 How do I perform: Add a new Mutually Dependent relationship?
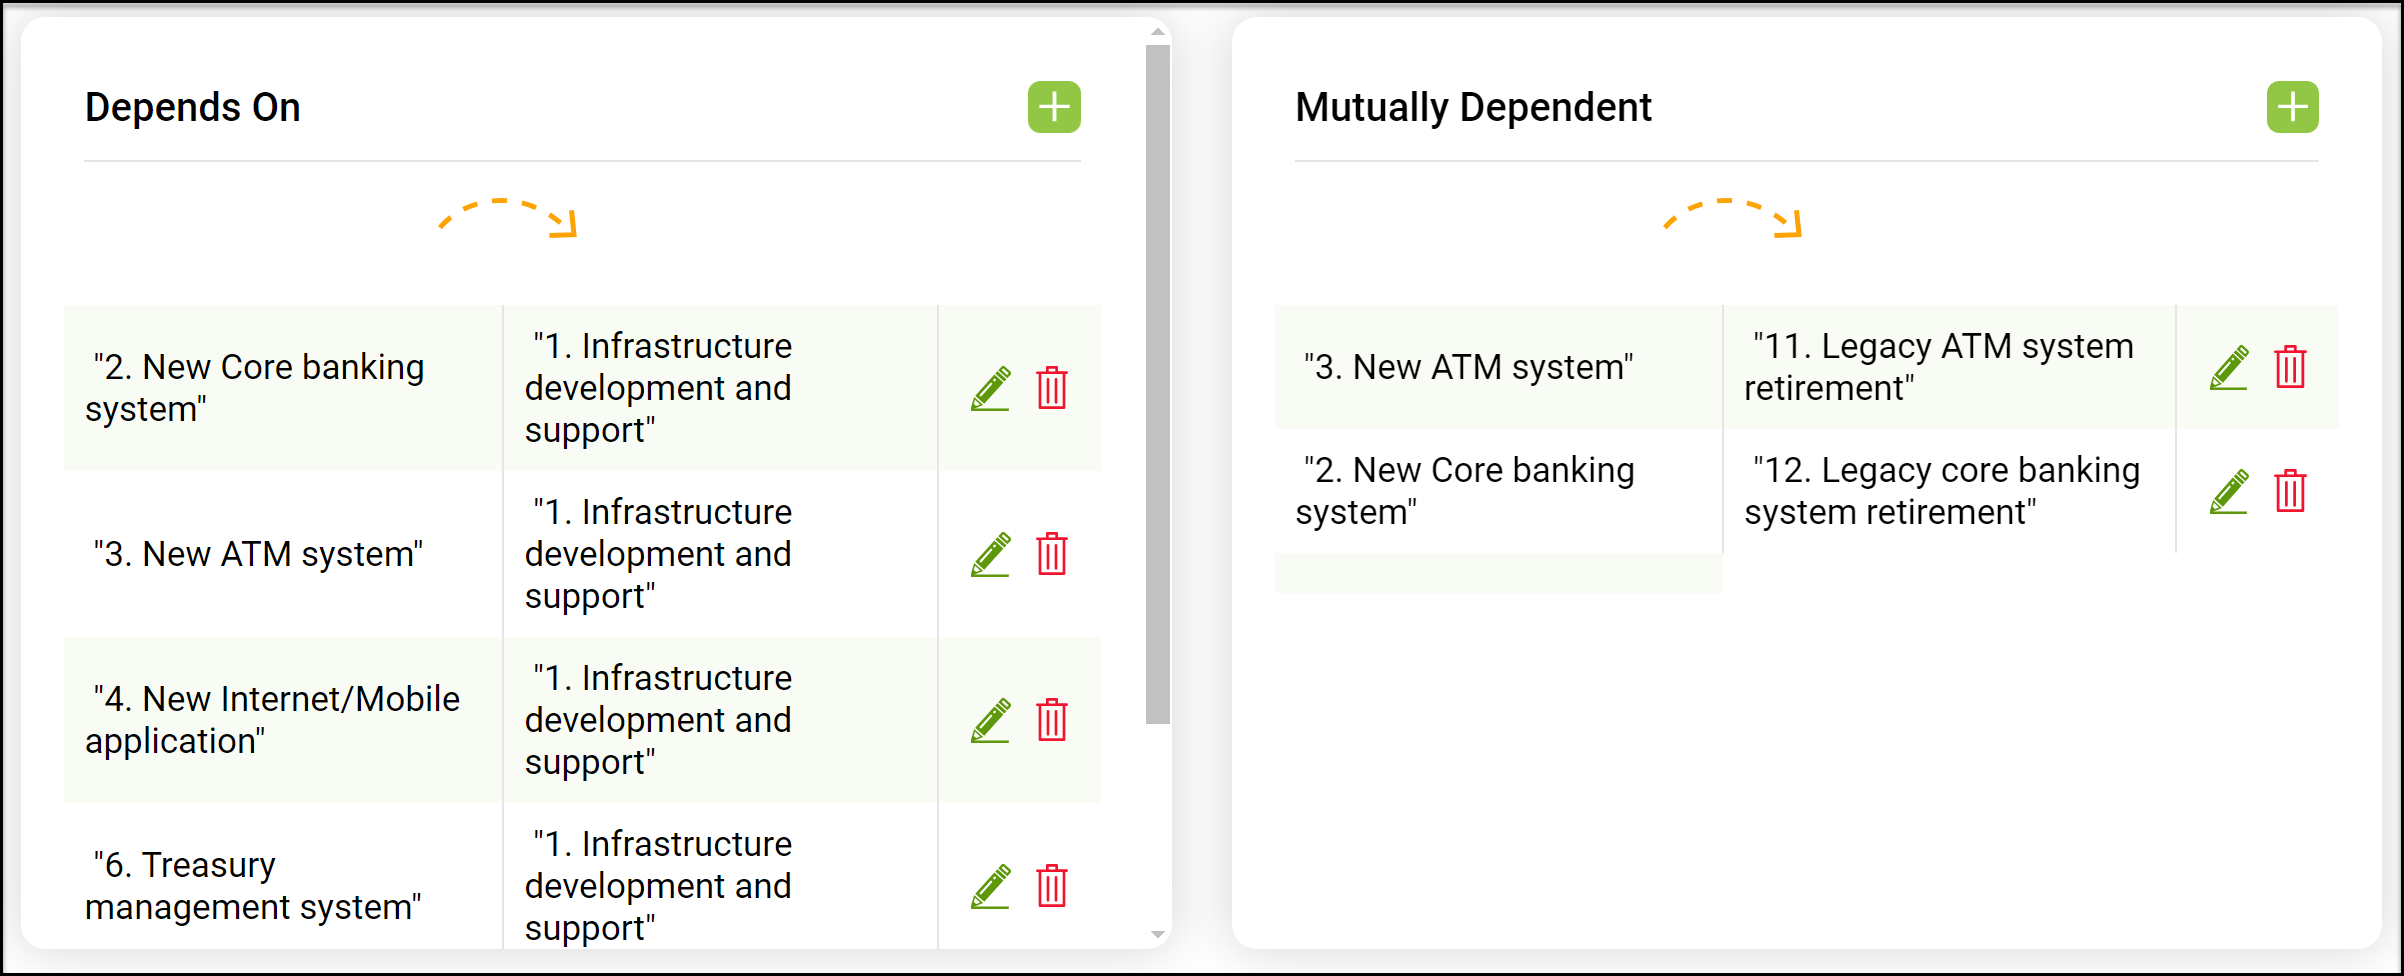point(2292,106)
